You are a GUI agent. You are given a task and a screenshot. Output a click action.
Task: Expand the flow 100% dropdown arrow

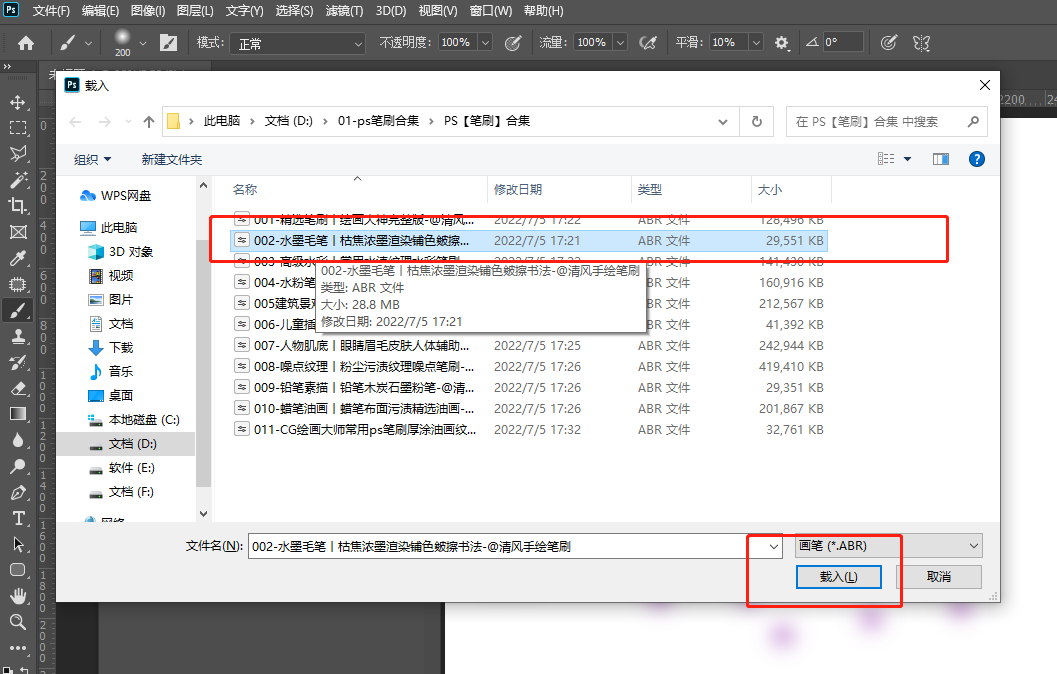point(621,42)
